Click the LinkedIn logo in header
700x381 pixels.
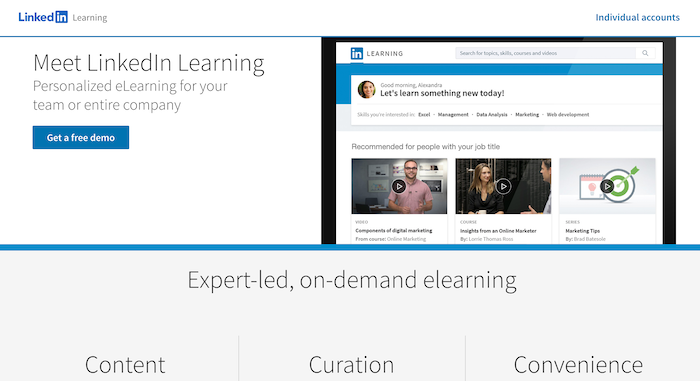(43, 17)
